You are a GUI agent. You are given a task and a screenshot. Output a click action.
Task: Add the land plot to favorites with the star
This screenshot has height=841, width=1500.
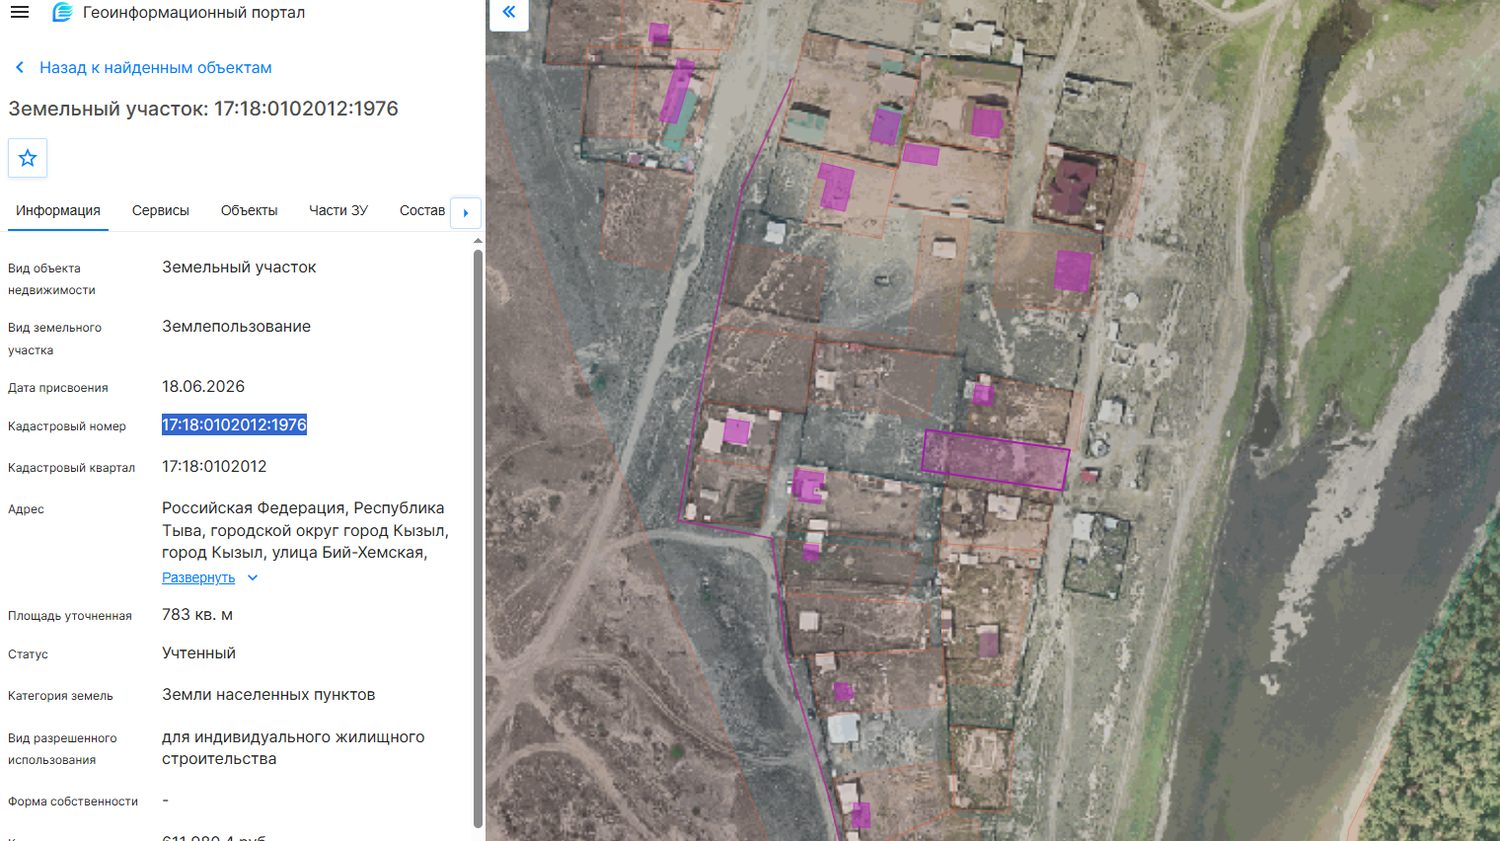point(28,158)
